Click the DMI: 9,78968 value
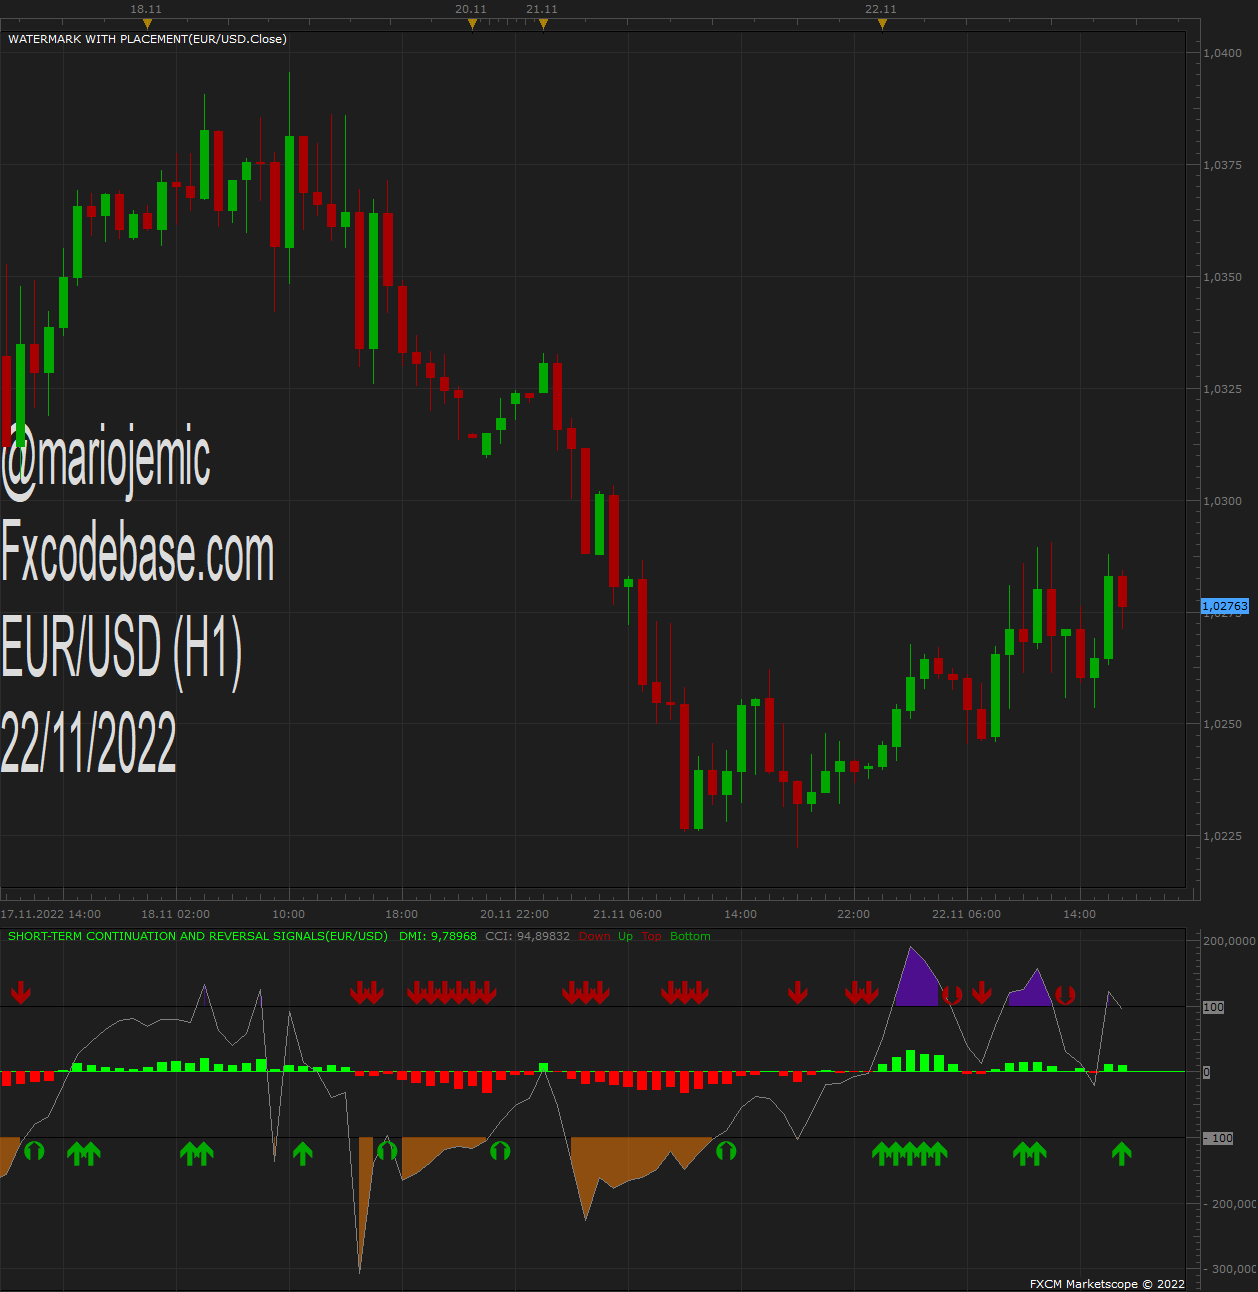Viewport: 1258px width, 1292px height. click(438, 936)
